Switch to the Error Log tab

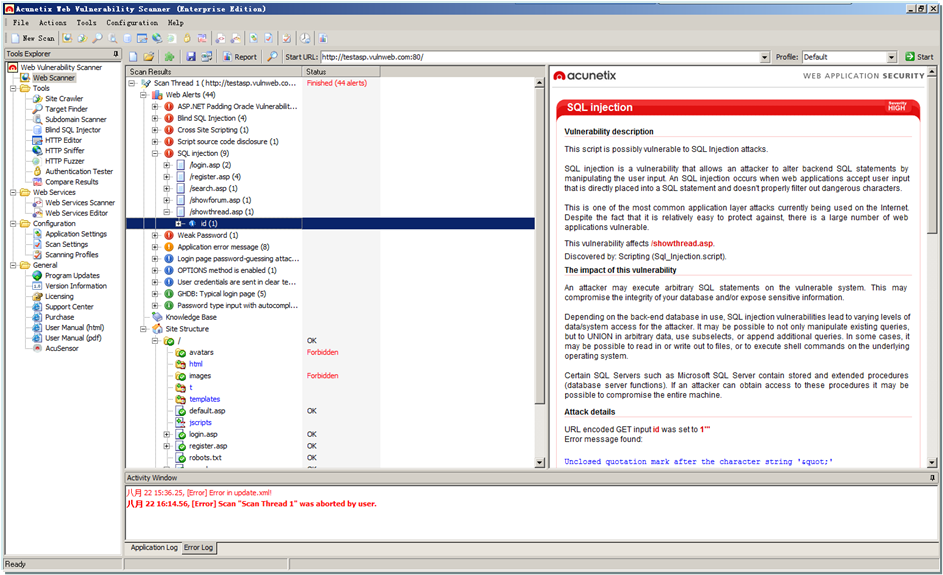tap(198, 548)
